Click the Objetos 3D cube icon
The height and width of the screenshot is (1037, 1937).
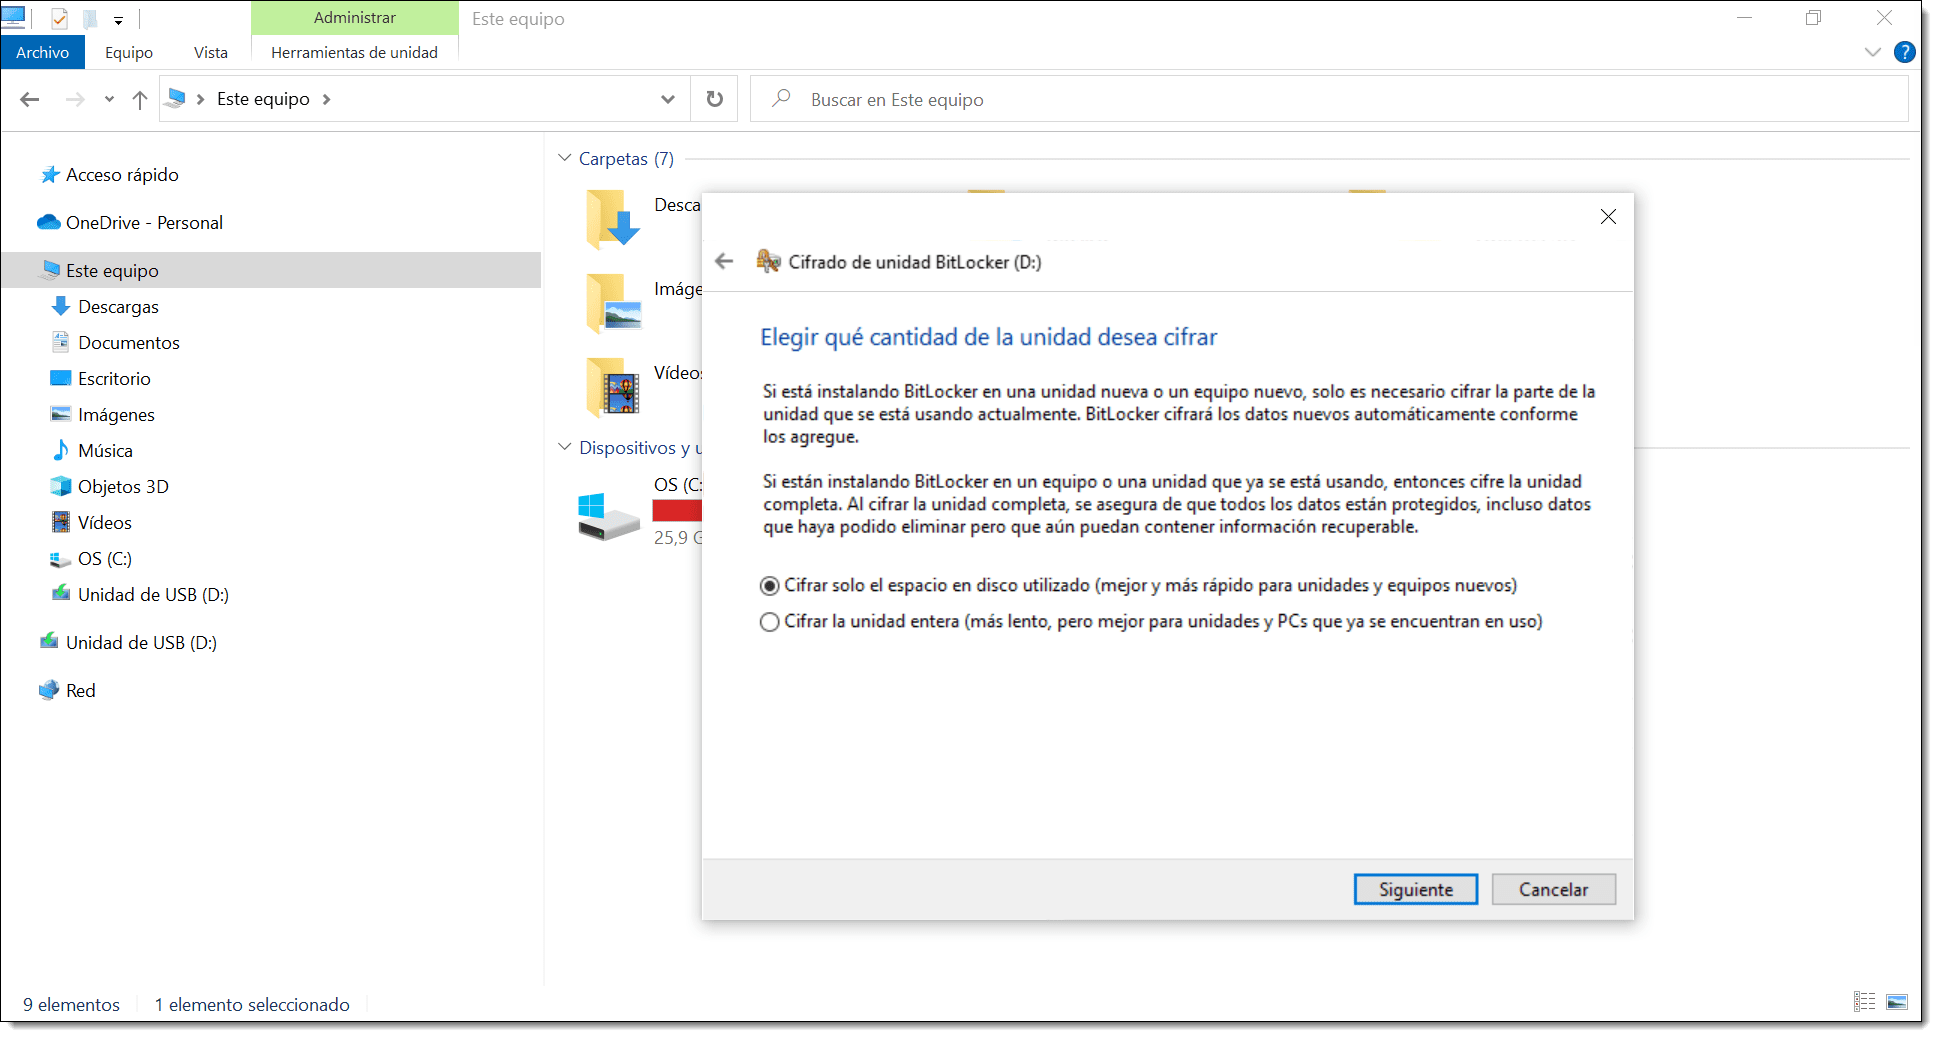coord(61,486)
